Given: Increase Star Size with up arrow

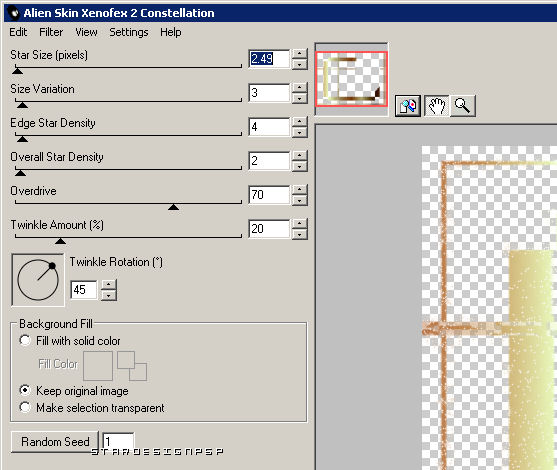Looking at the screenshot, I should pos(300,54).
